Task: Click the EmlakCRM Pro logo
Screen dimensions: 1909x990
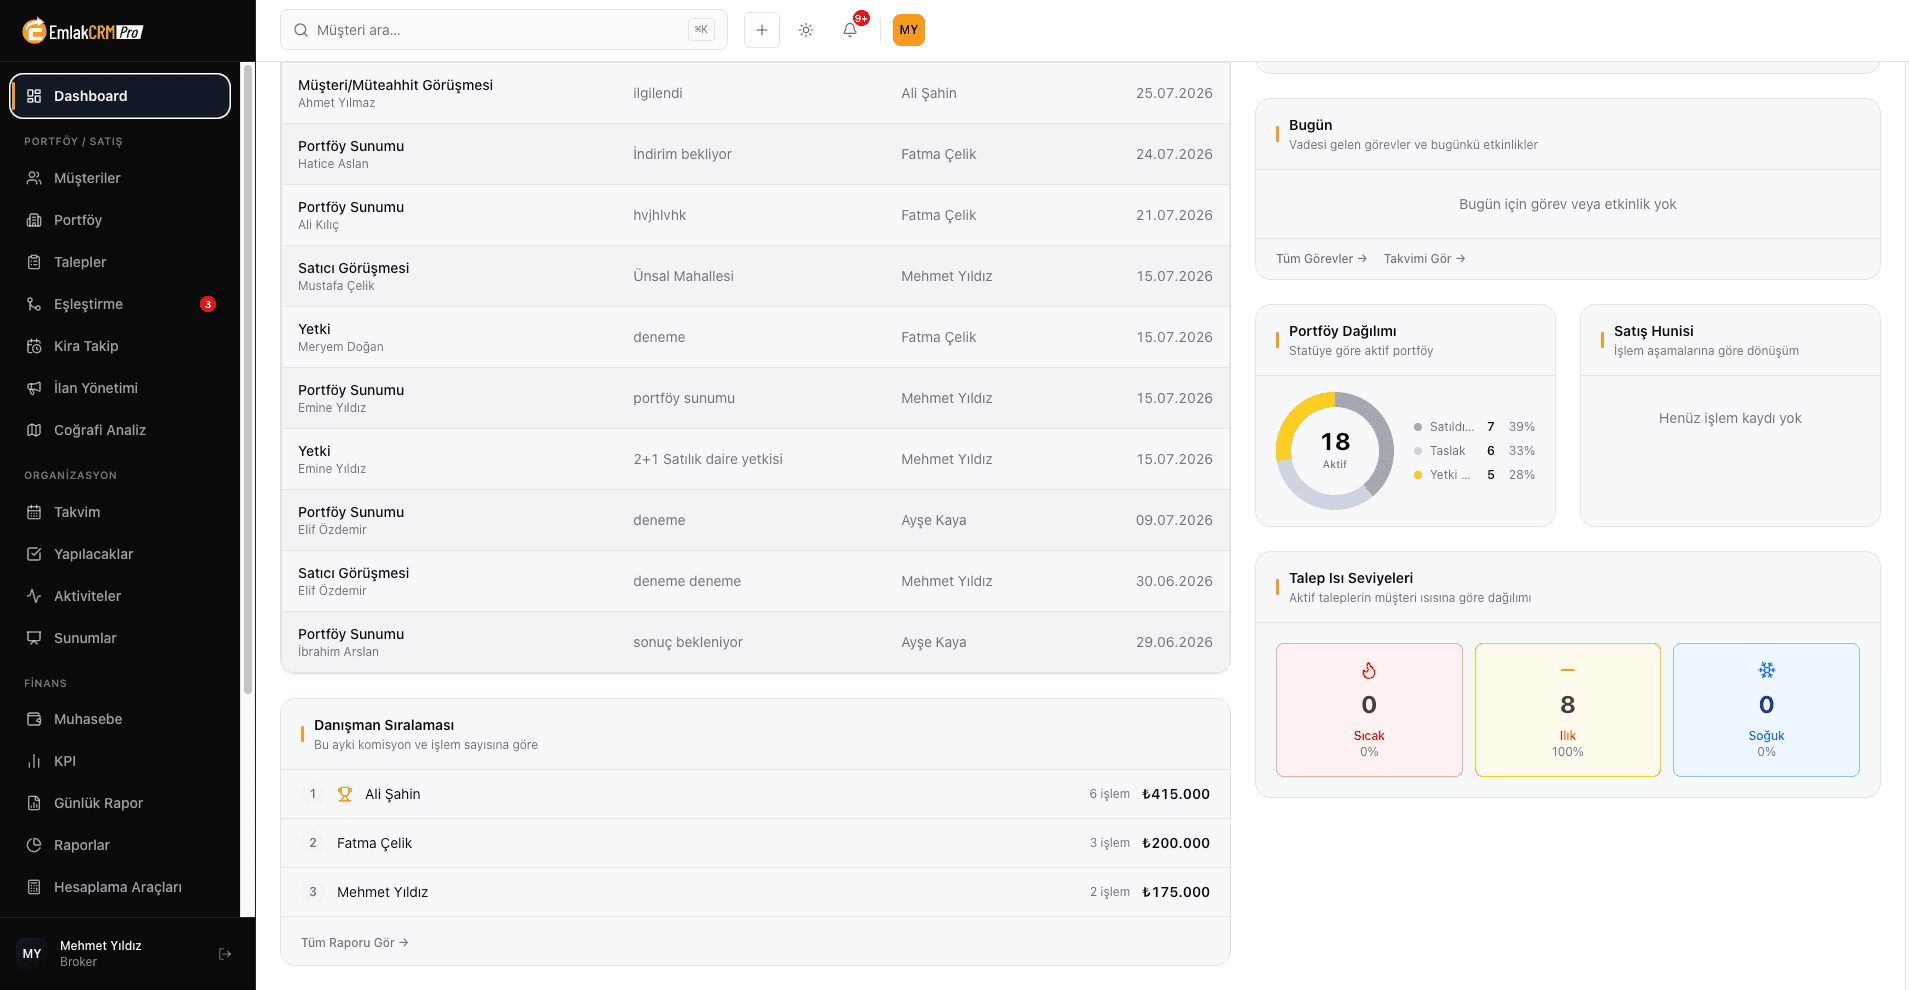Action: 83,31
